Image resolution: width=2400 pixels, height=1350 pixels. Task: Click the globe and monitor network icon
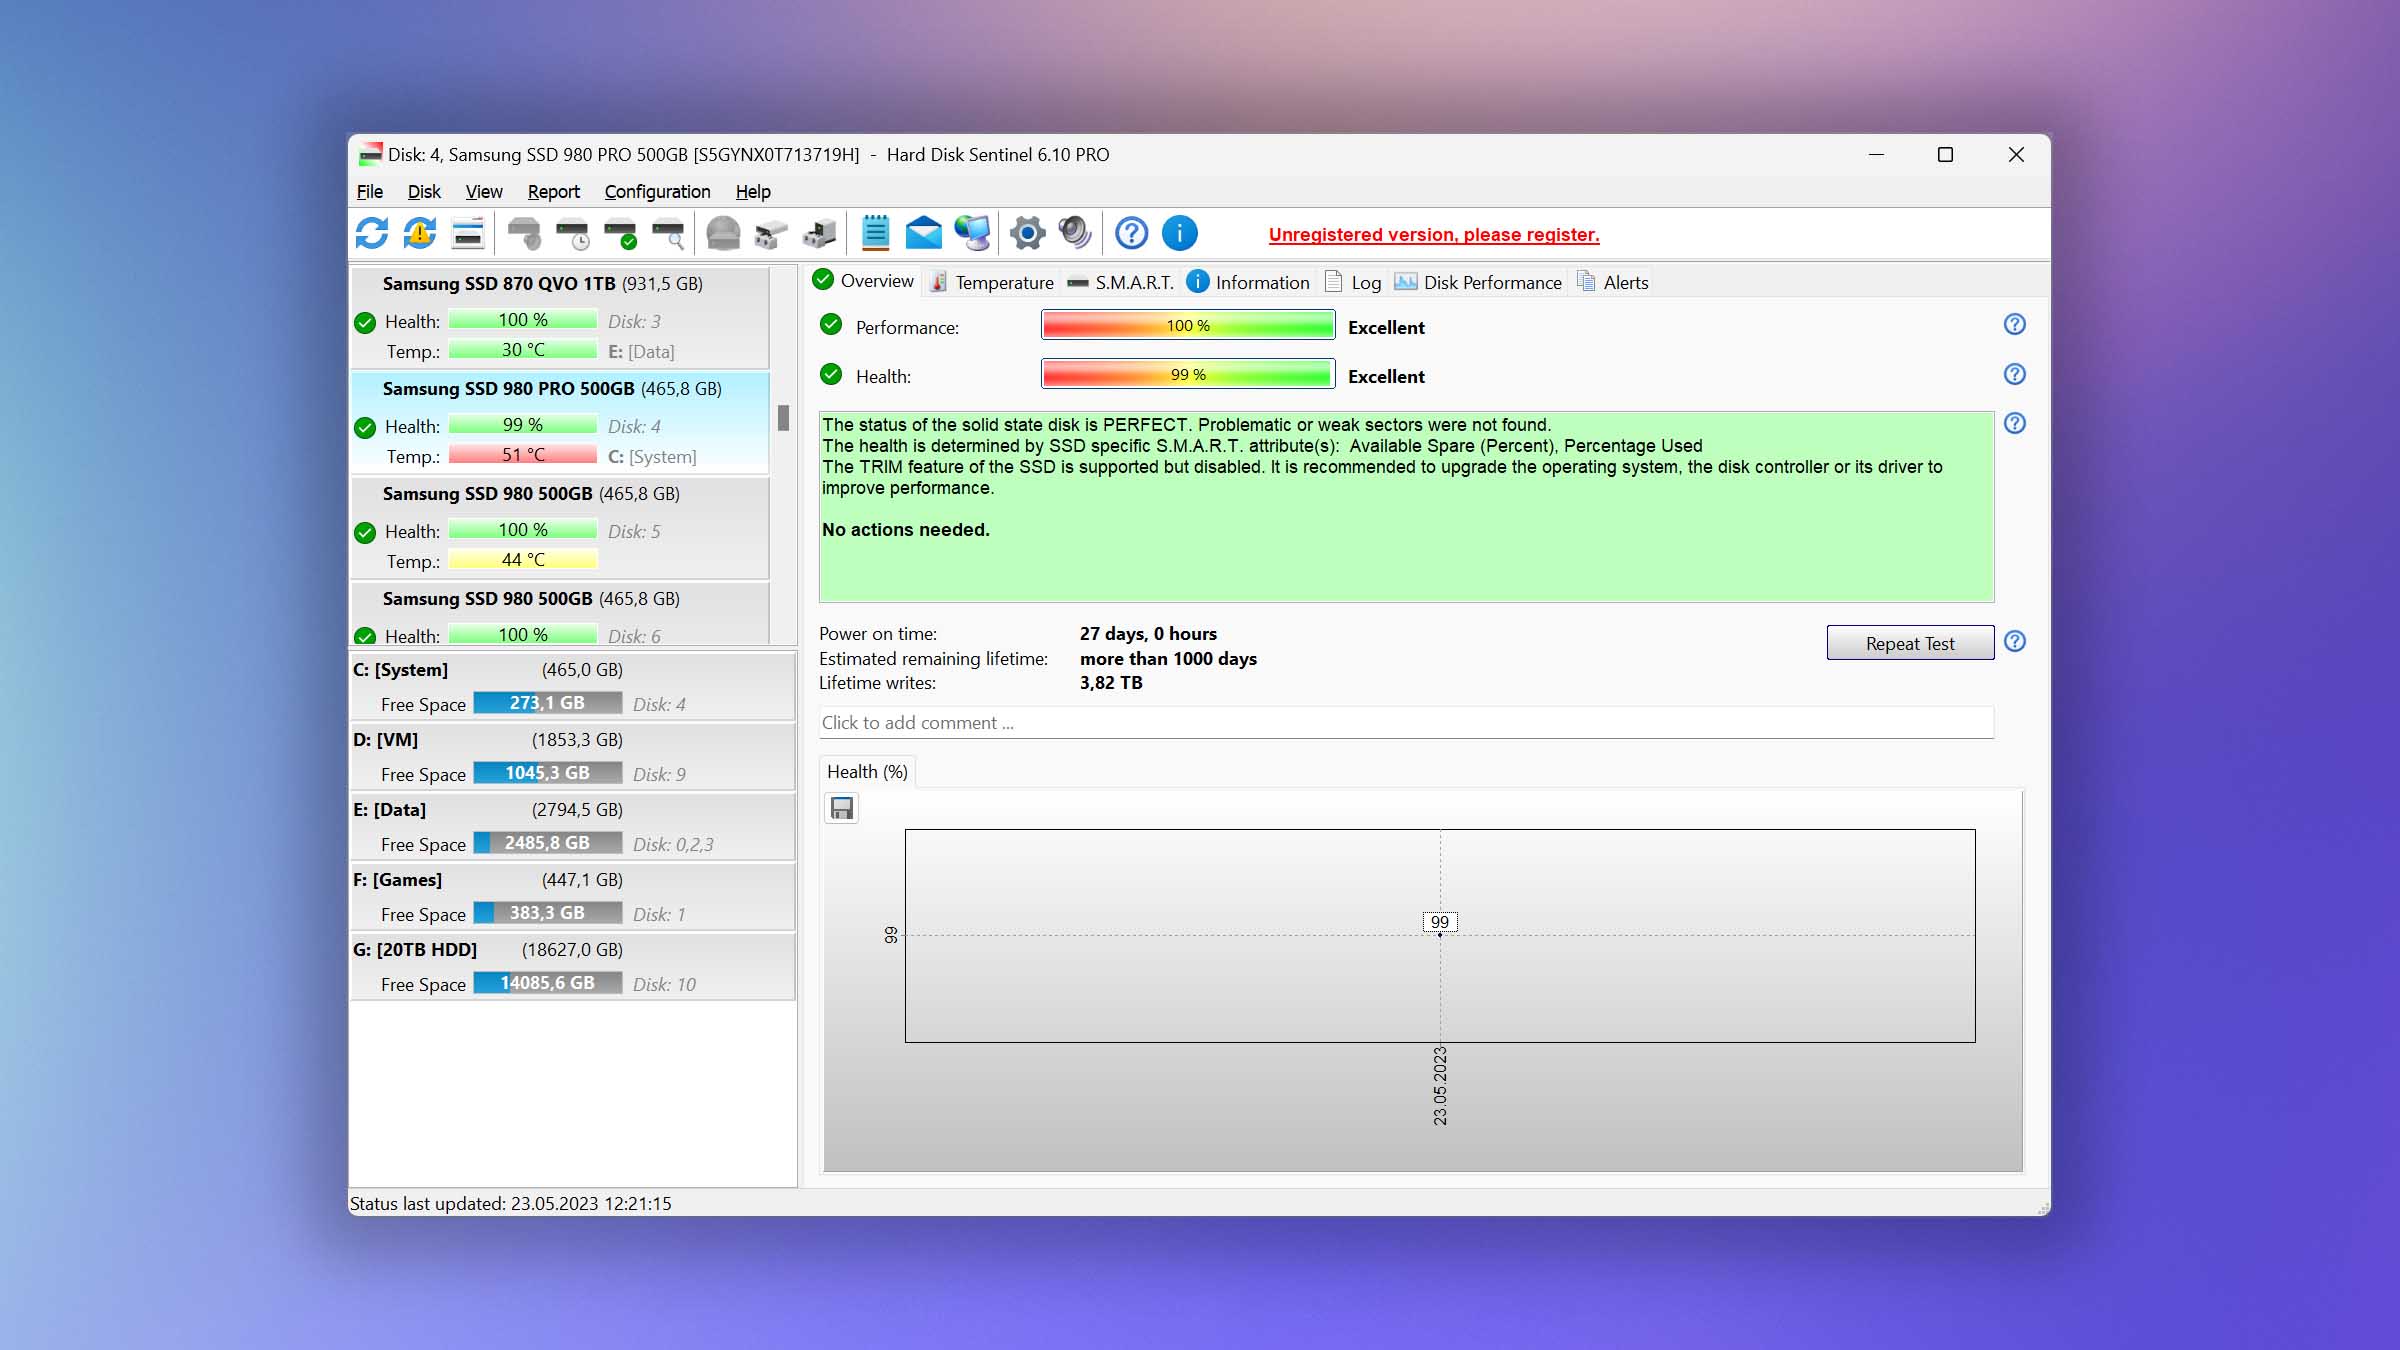tap(972, 234)
